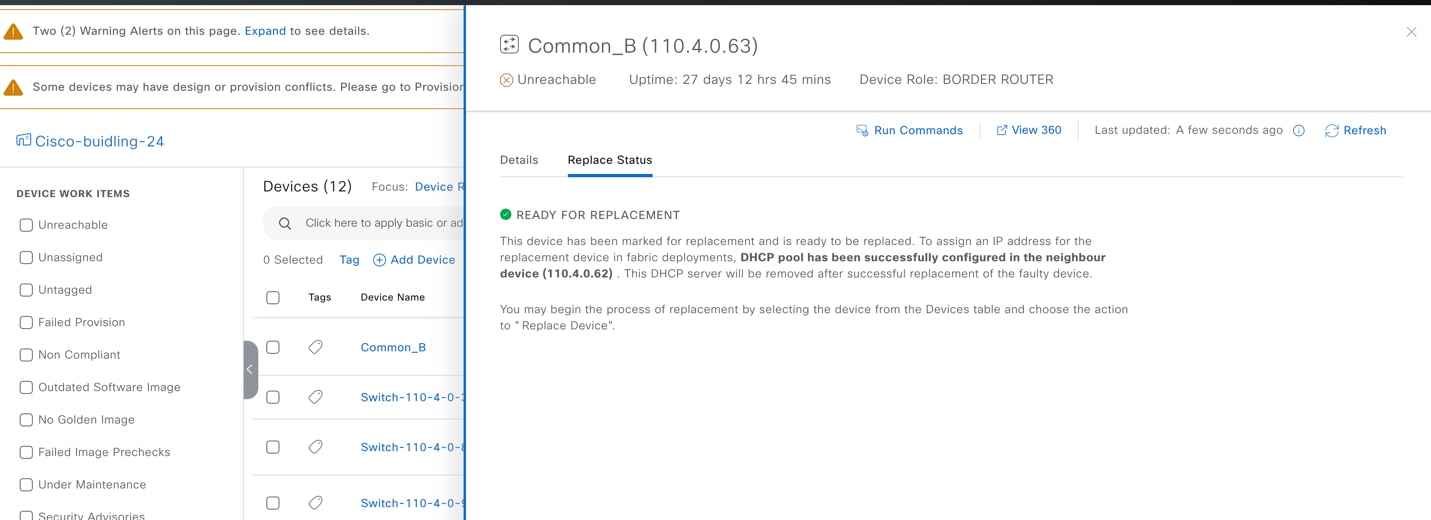Check the Unassigned filter checkbox

(x=26, y=257)
